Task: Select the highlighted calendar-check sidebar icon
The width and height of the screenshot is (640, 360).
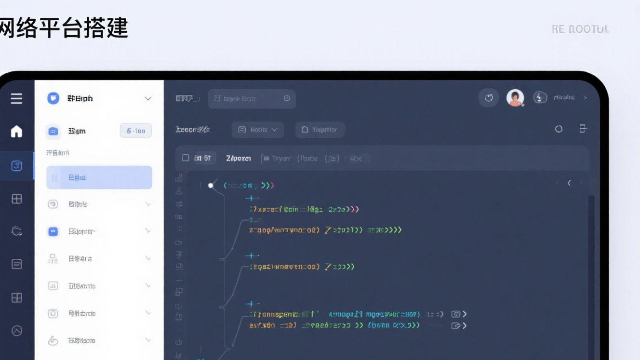Action: [x=16, y=166]
